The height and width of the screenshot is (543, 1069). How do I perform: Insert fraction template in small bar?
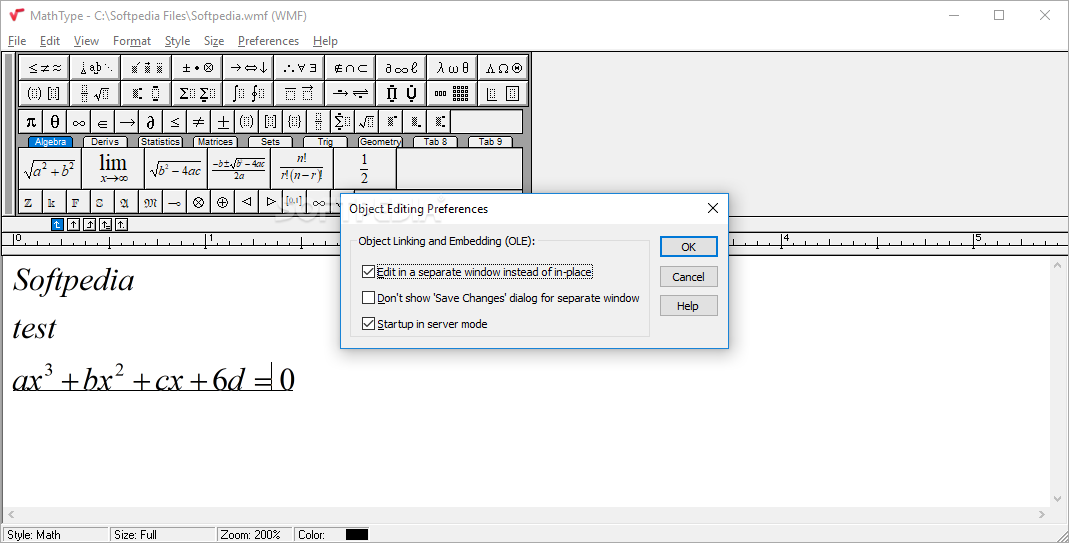coord(318,122)
